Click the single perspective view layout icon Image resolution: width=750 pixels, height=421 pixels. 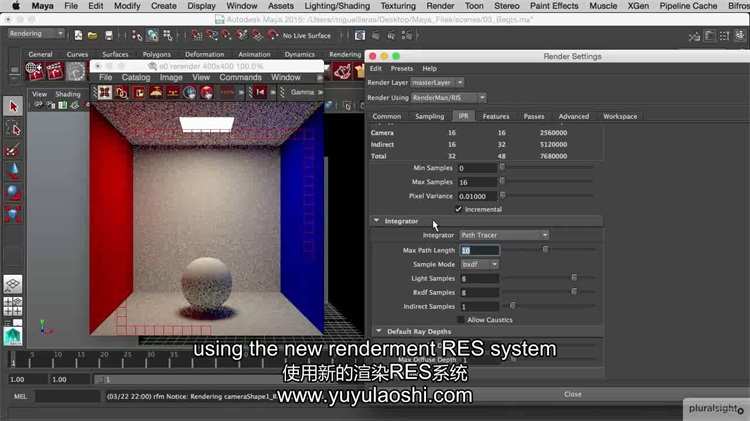[x=13, y=284]
